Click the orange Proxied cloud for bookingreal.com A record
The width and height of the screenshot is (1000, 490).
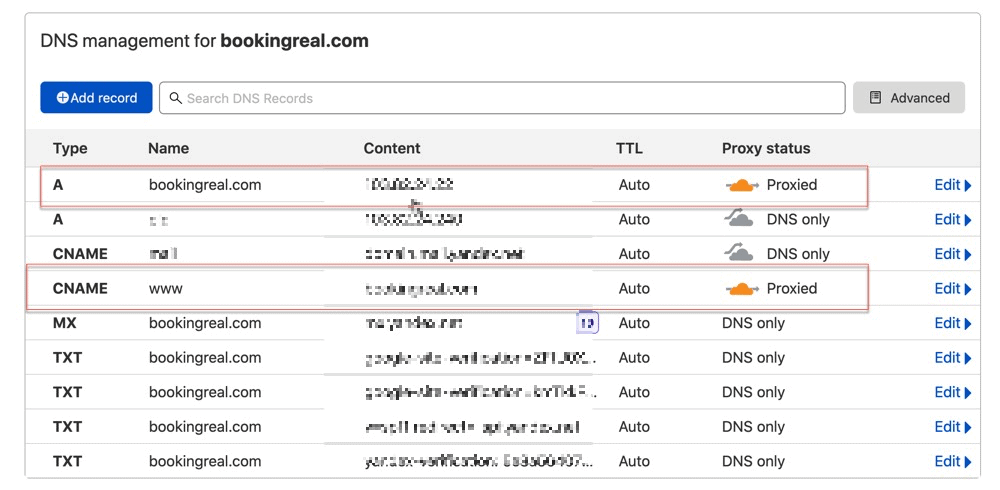click(742, 186)
